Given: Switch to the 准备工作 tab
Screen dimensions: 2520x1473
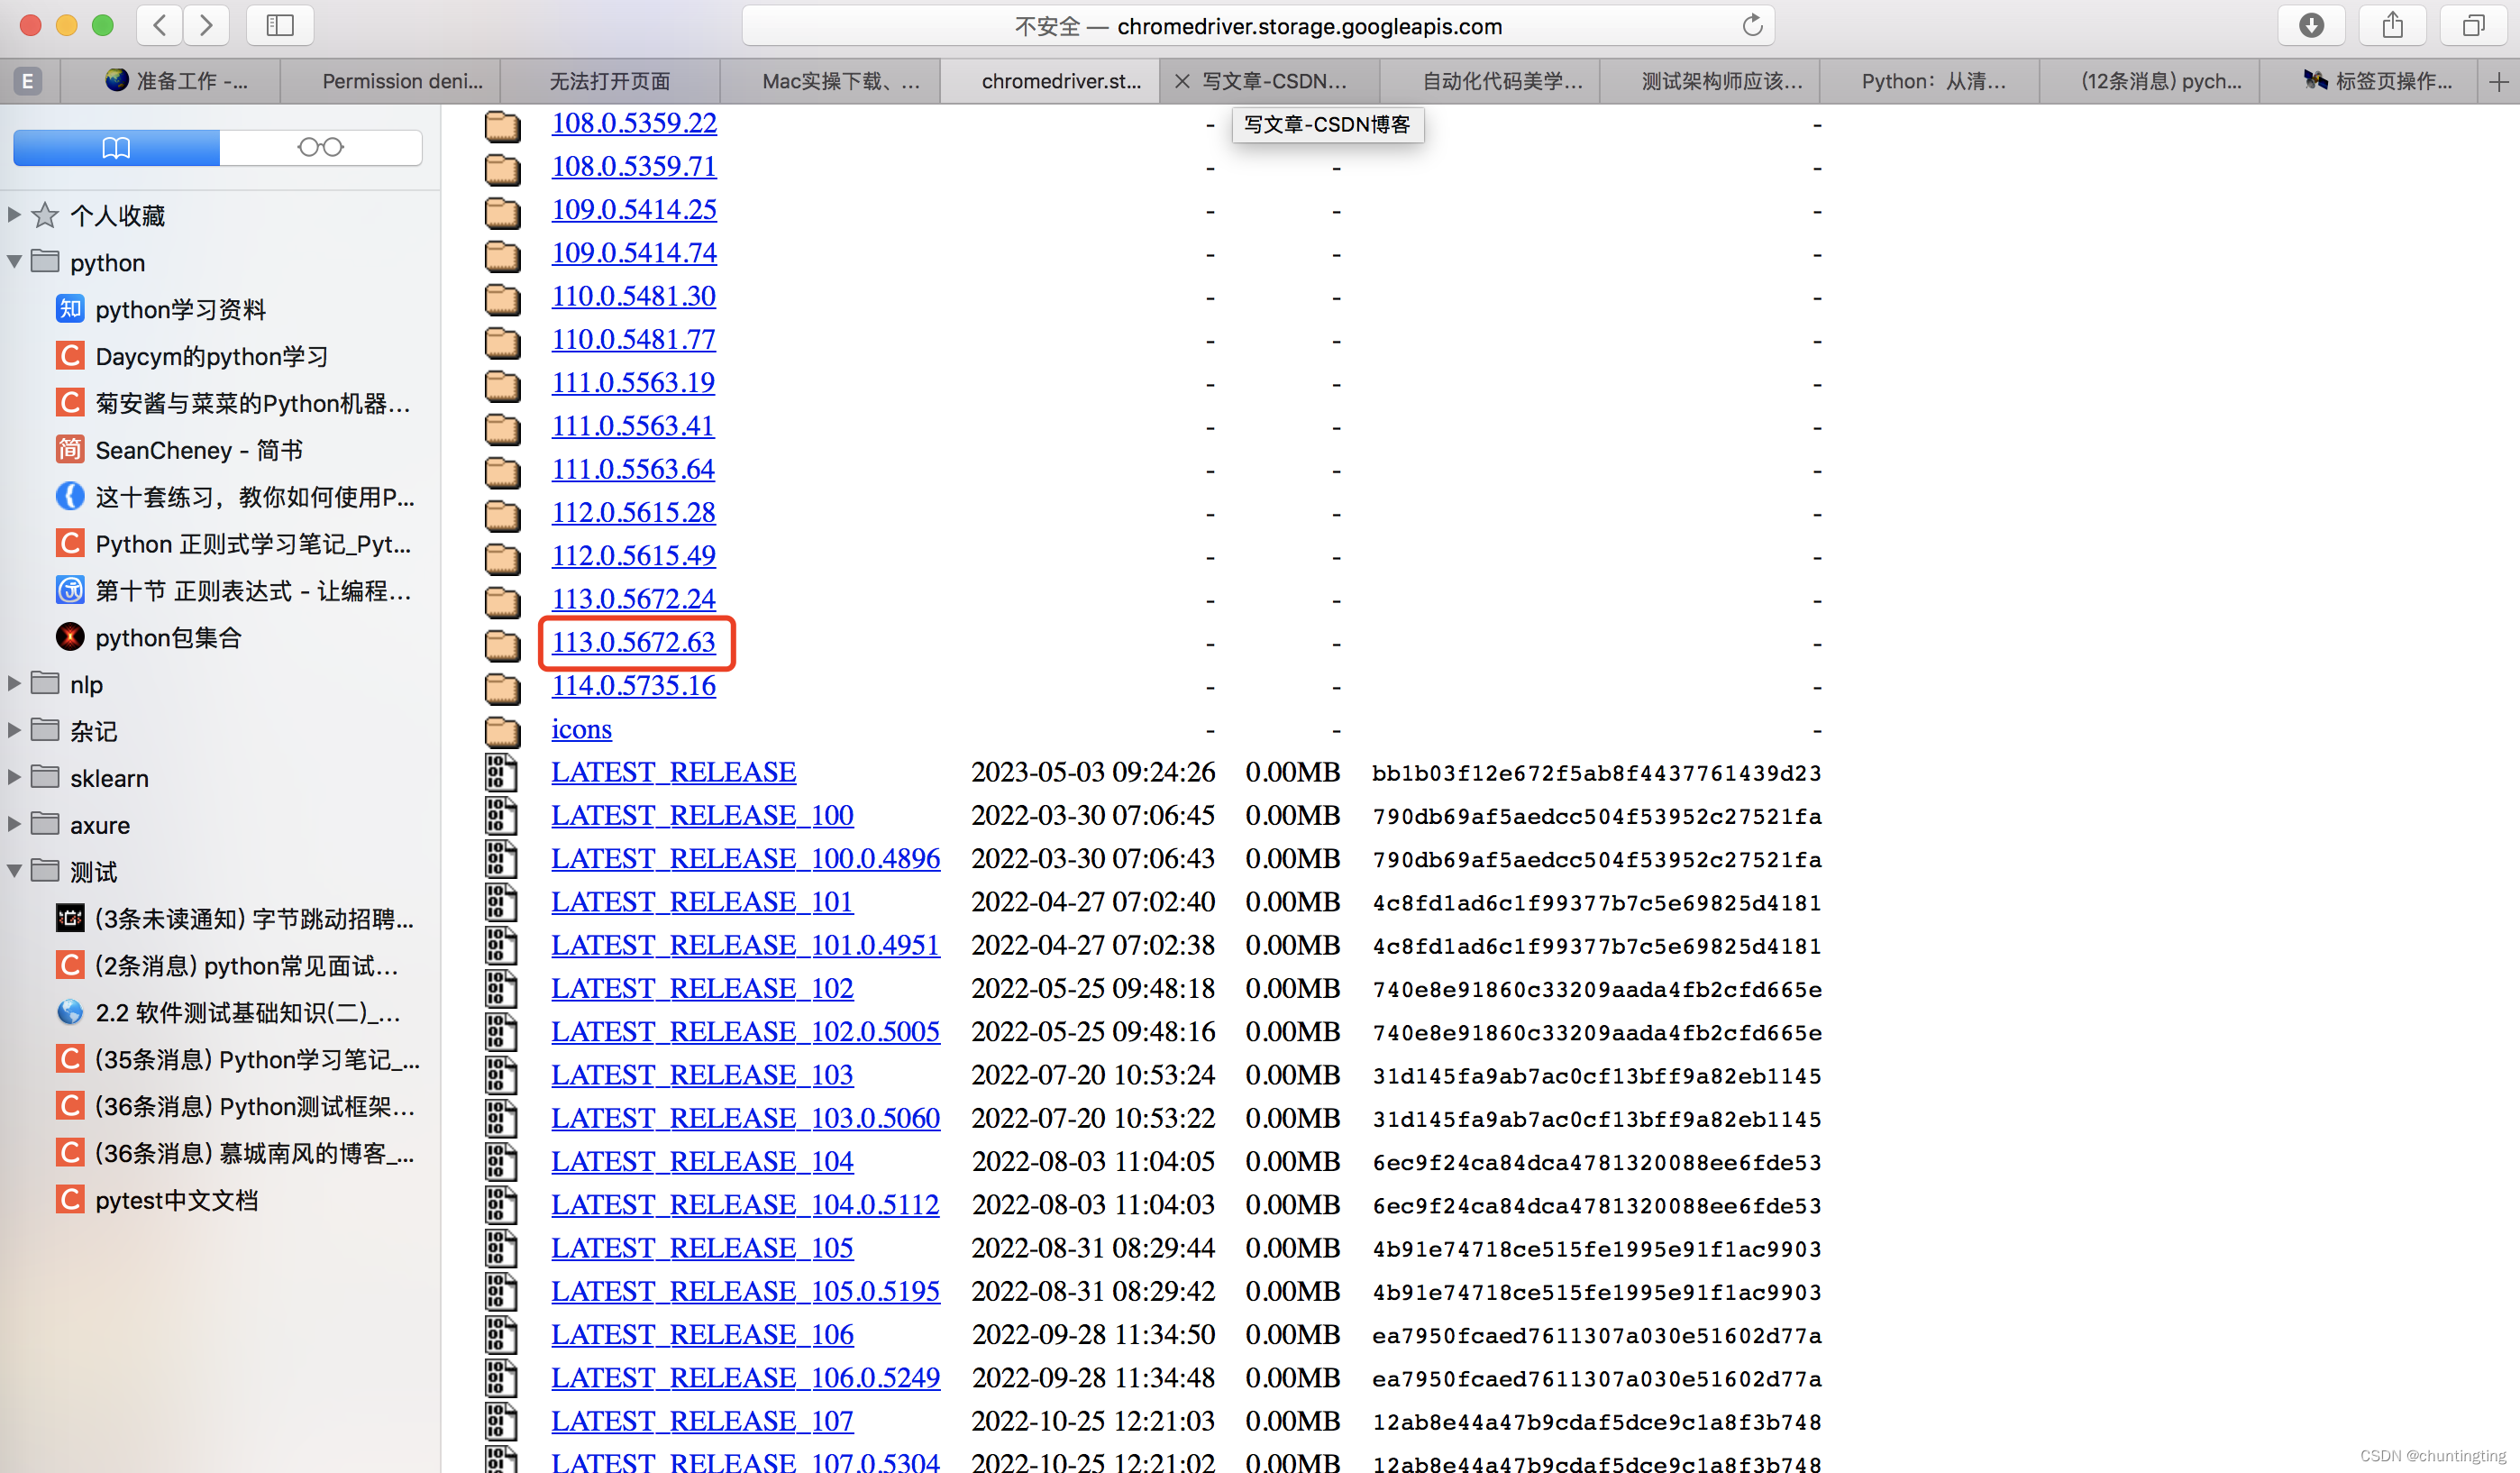Looking at the screenshot, I should coord(170,81).
